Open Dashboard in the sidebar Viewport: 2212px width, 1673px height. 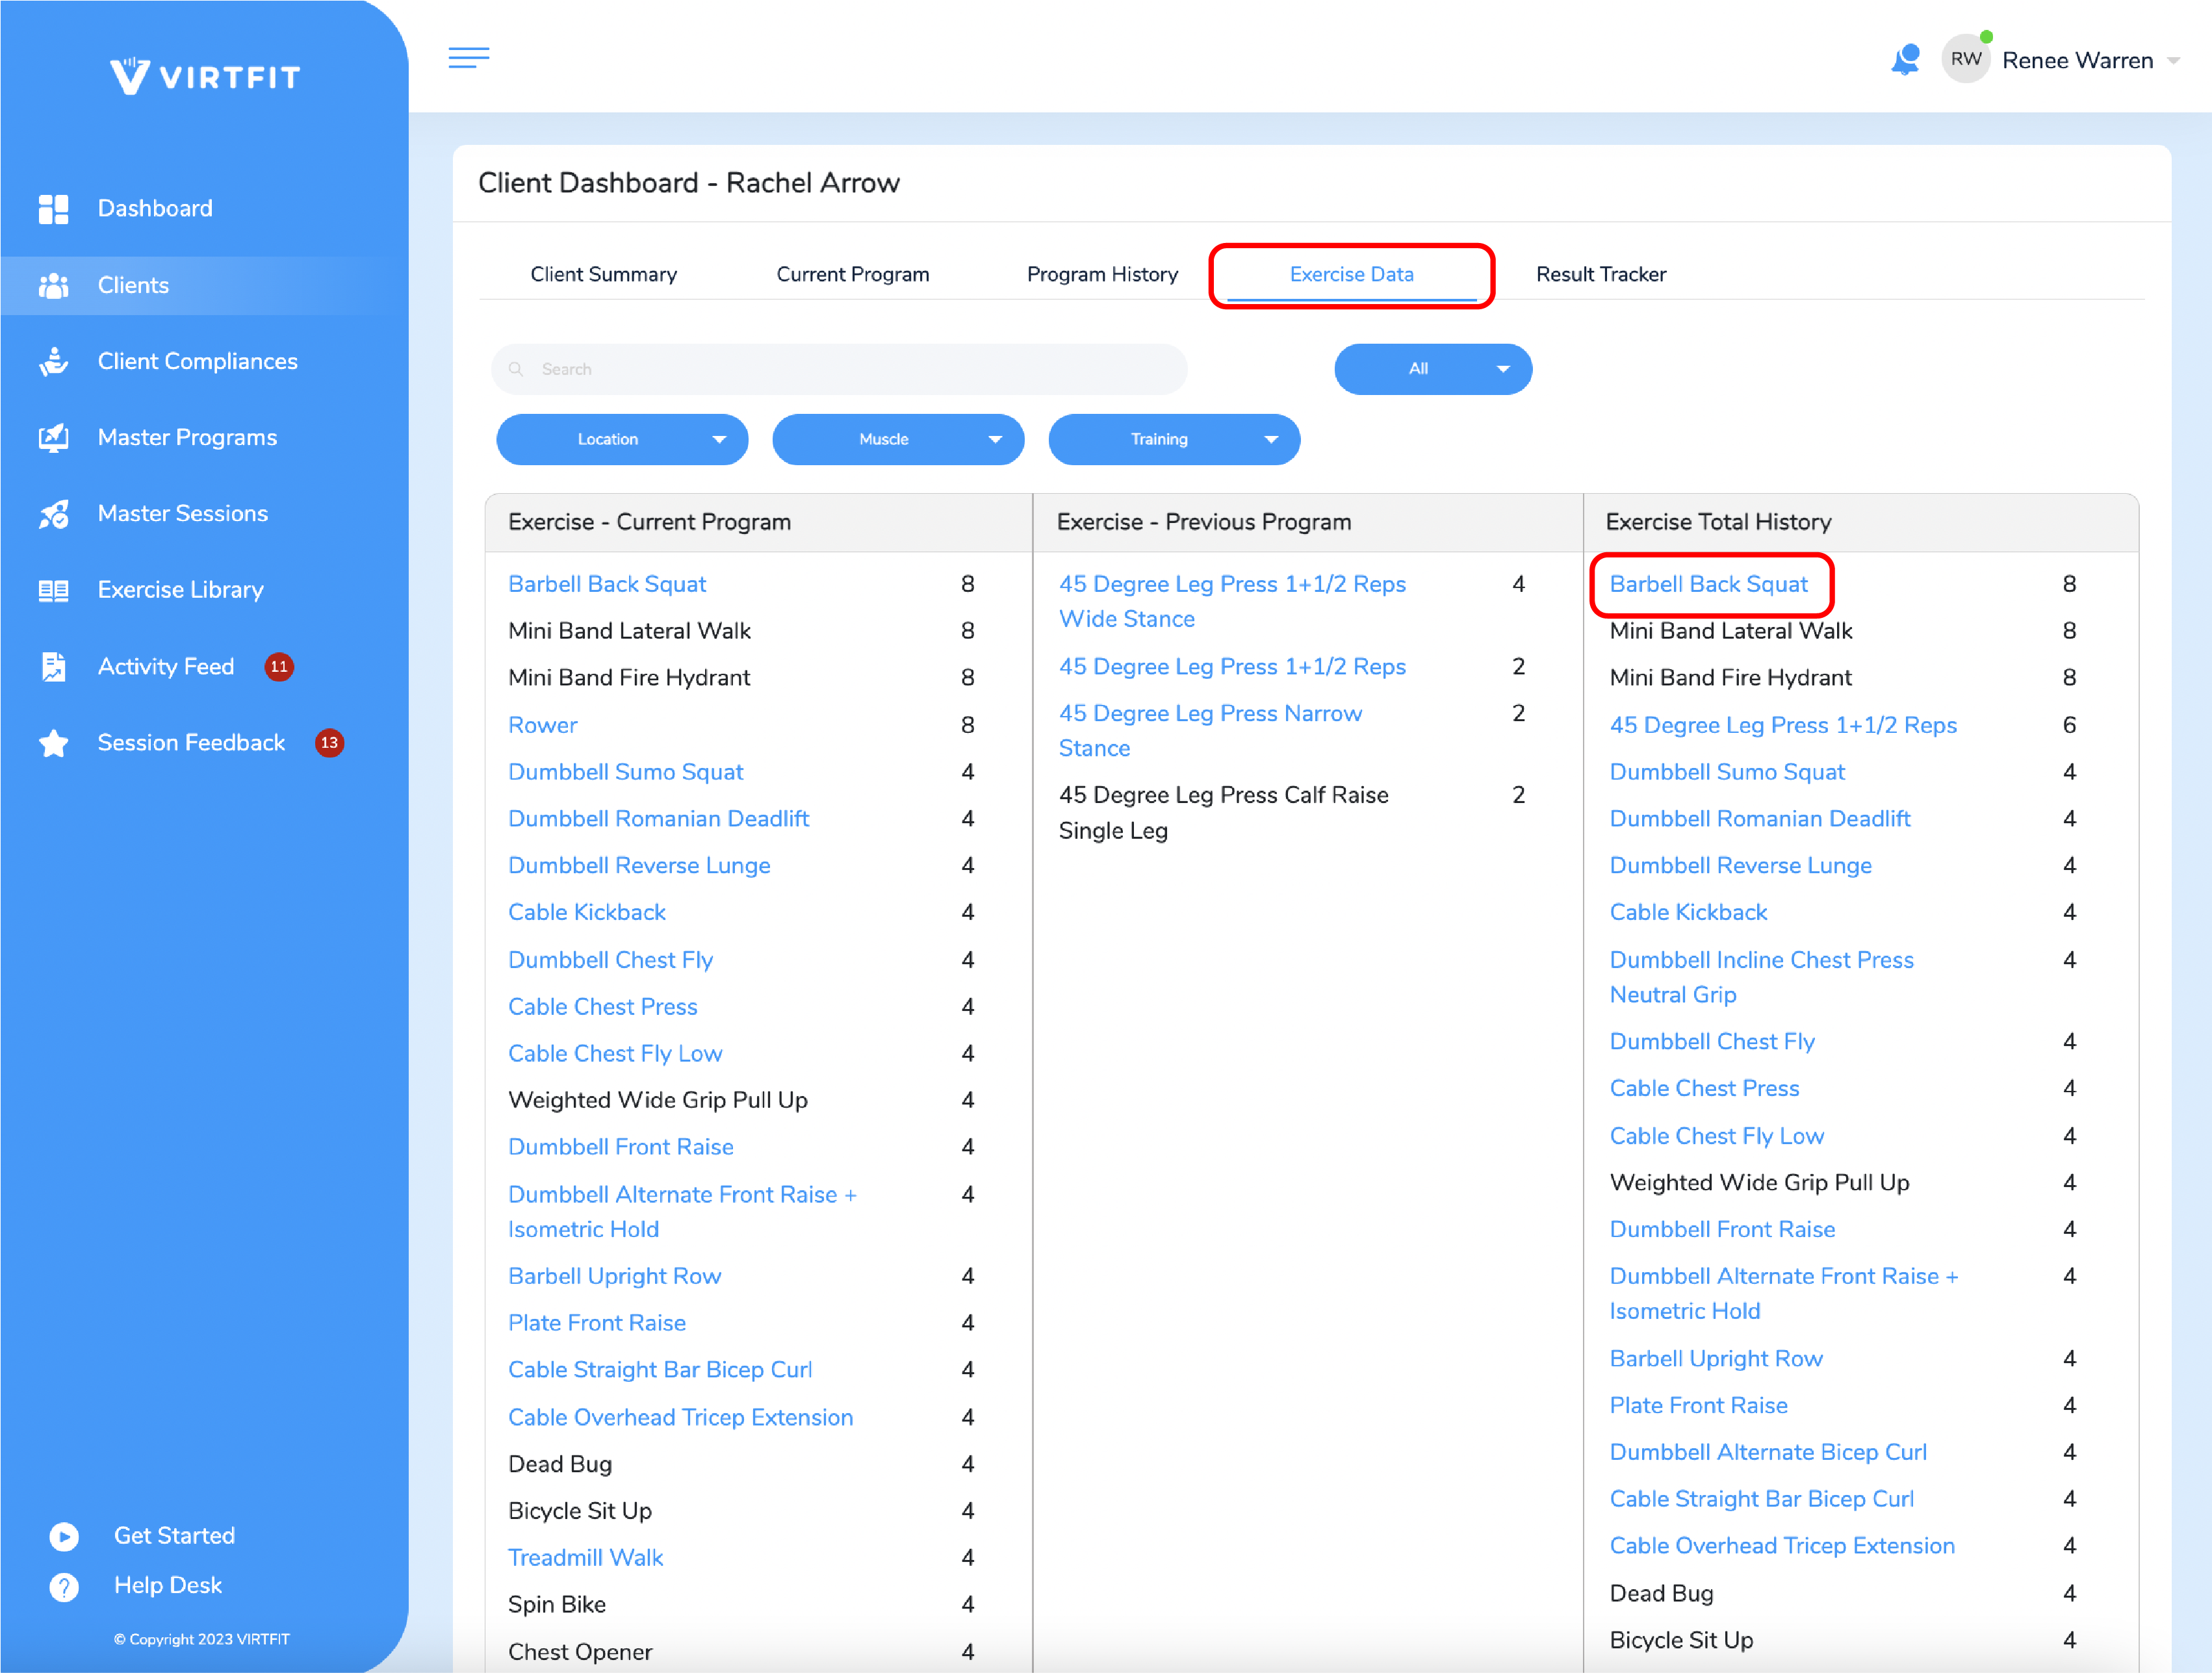155,209
